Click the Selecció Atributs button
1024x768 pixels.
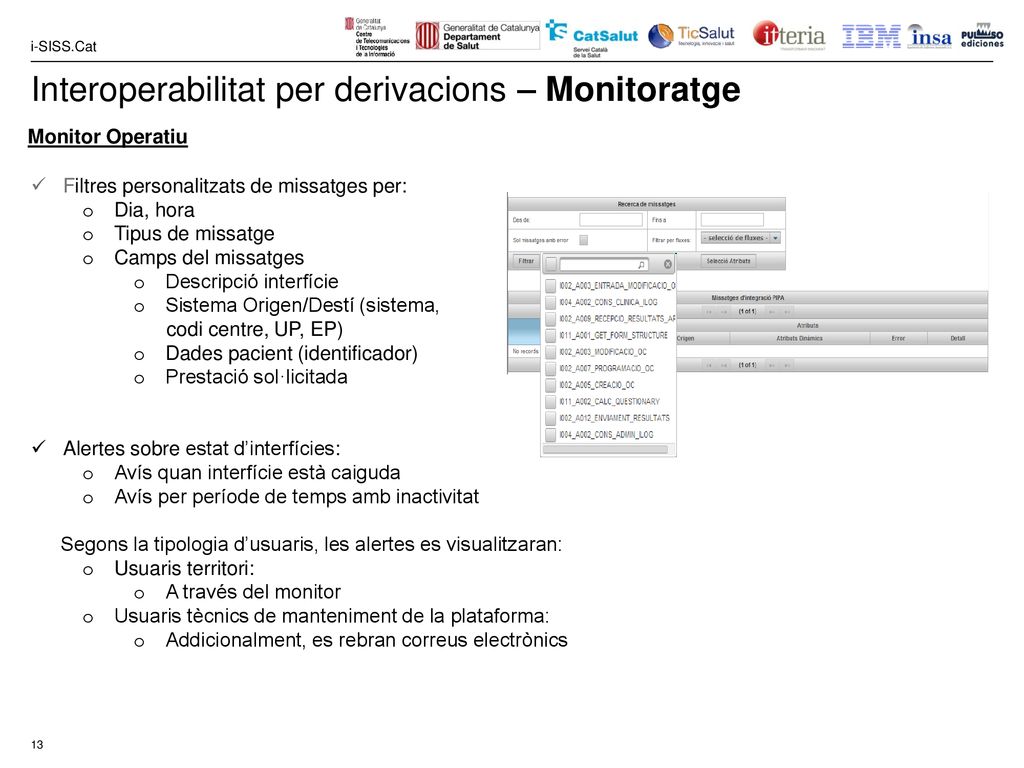point(728,261)
